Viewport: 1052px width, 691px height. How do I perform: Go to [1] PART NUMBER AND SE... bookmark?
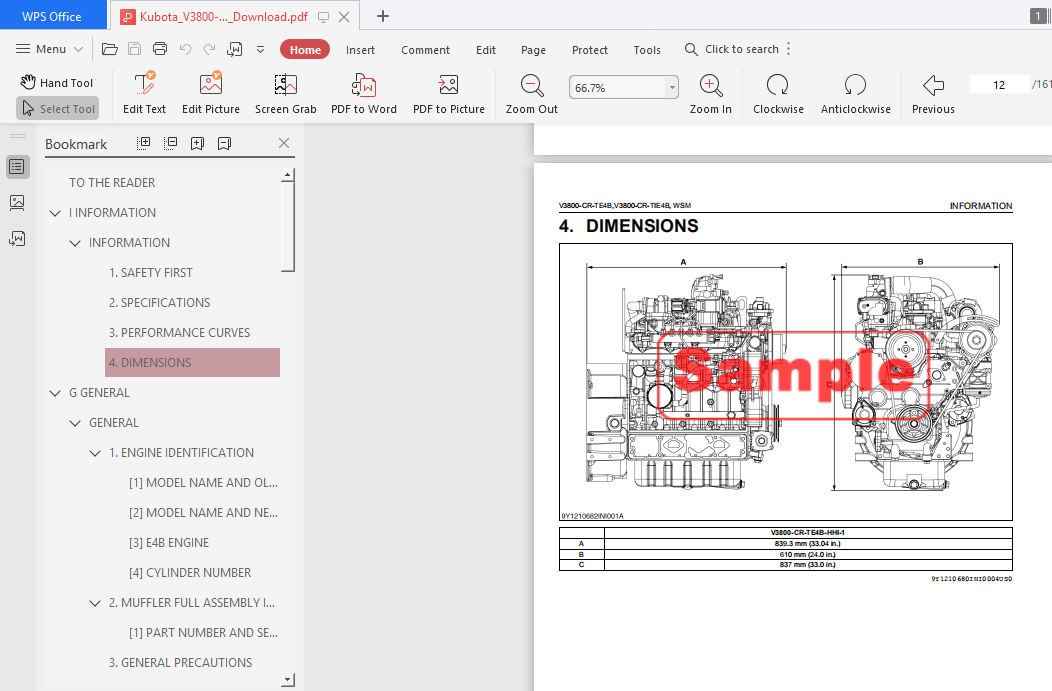[x=203, y=633]
